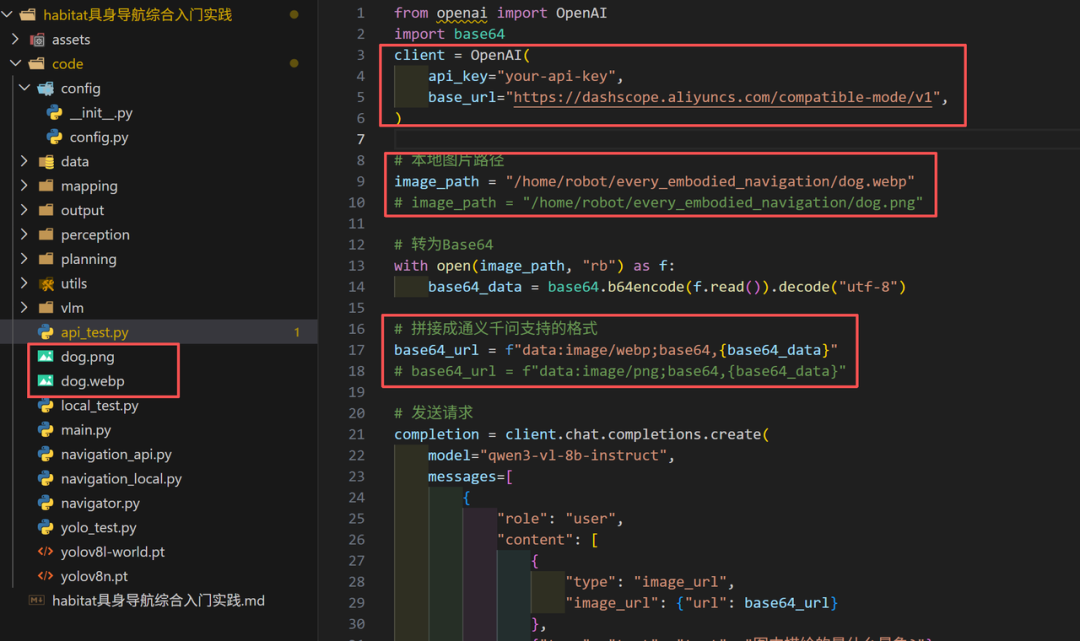The width and height of the screenshot is (1080, 641).
Task: Click the Python icon beside config.py
Action: click(54, 137)
